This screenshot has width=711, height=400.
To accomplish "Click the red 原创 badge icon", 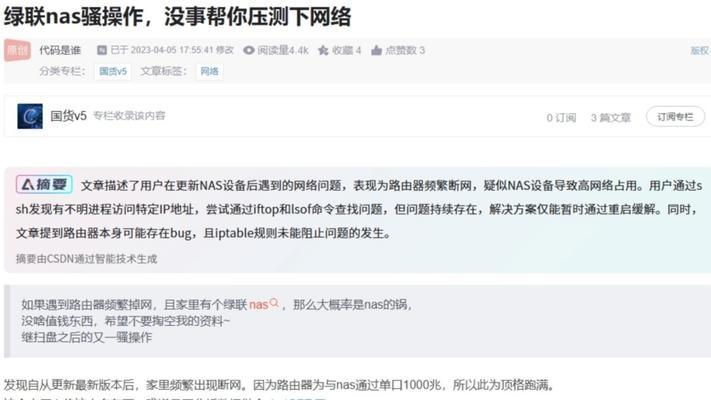I will [x=17, y=50].
